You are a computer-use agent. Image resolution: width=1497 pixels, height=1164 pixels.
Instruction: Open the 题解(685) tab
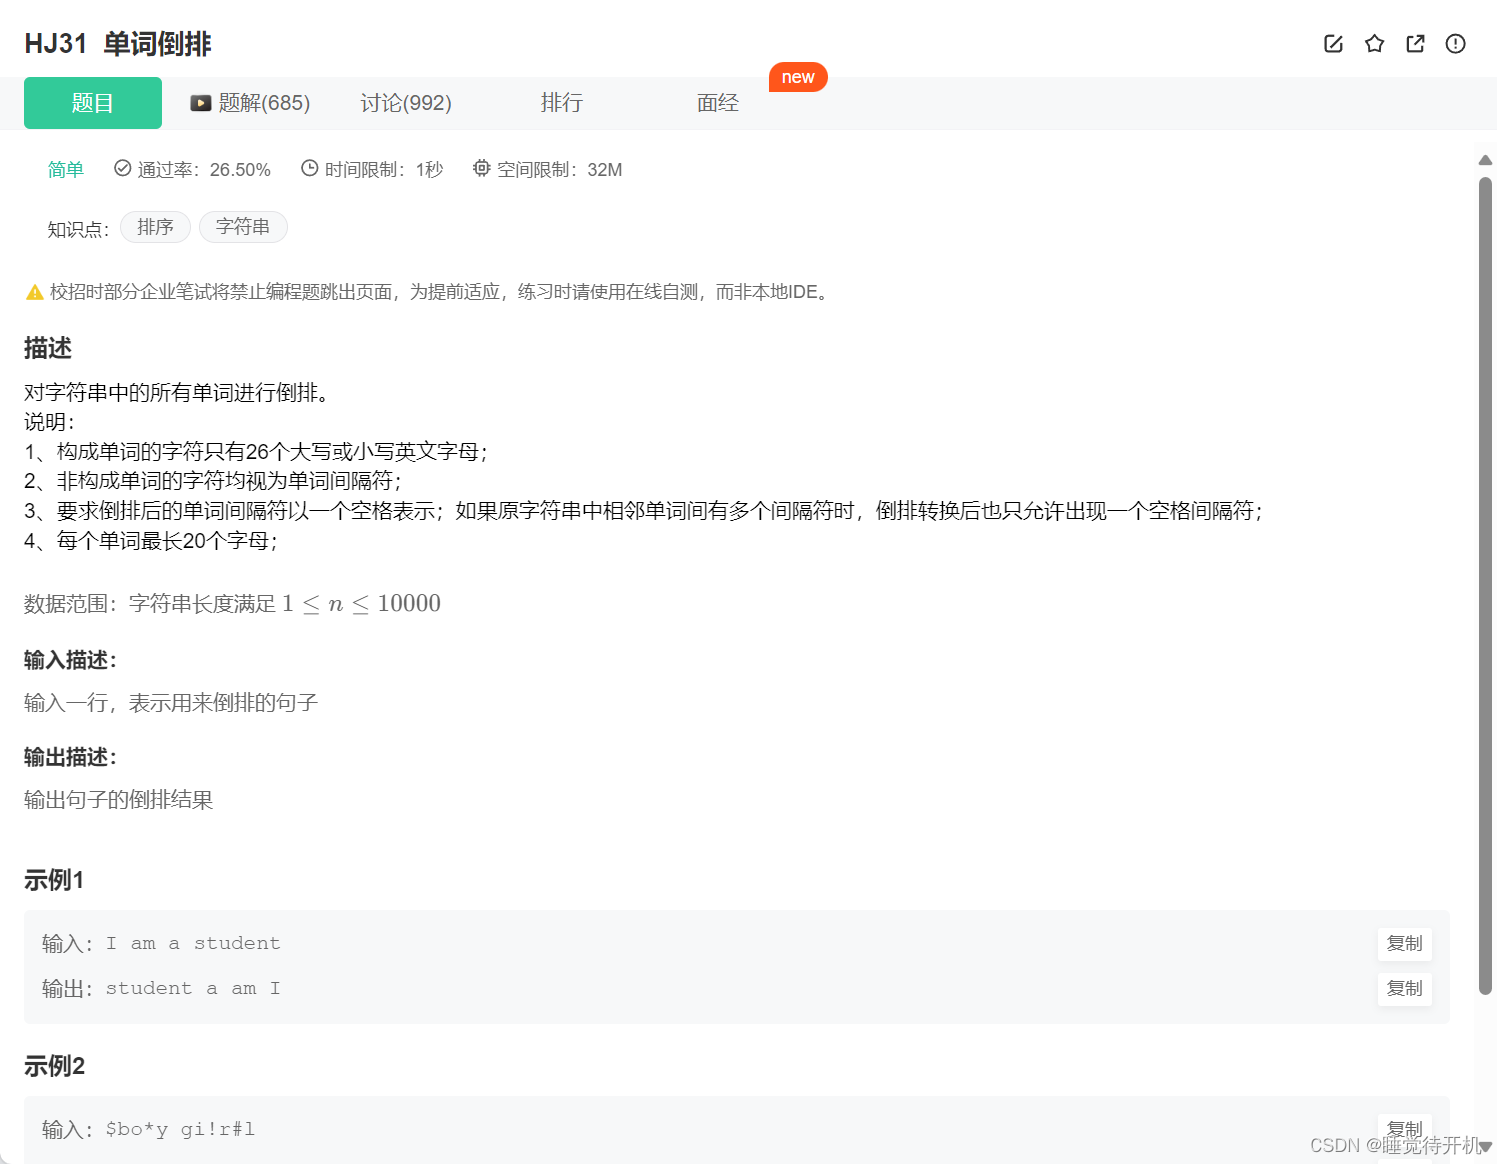[251, 103]
